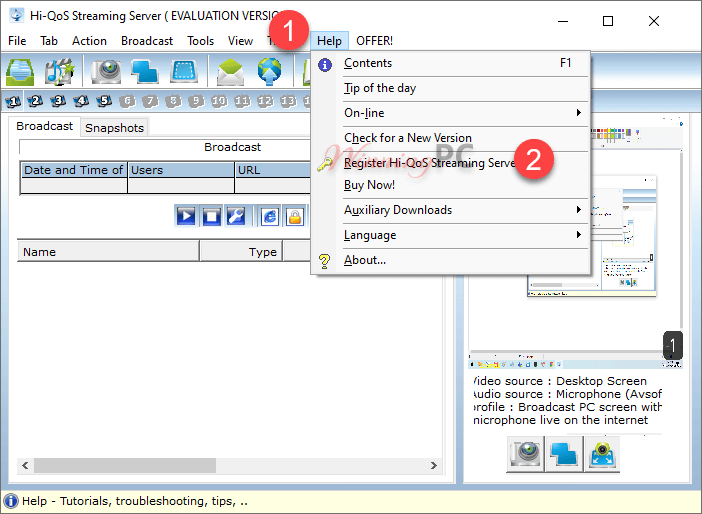Image resolution: width=702 pixels, height=514 pixels.
Task: Select the webcam capture toolbar icon
Action: (106, 71)
